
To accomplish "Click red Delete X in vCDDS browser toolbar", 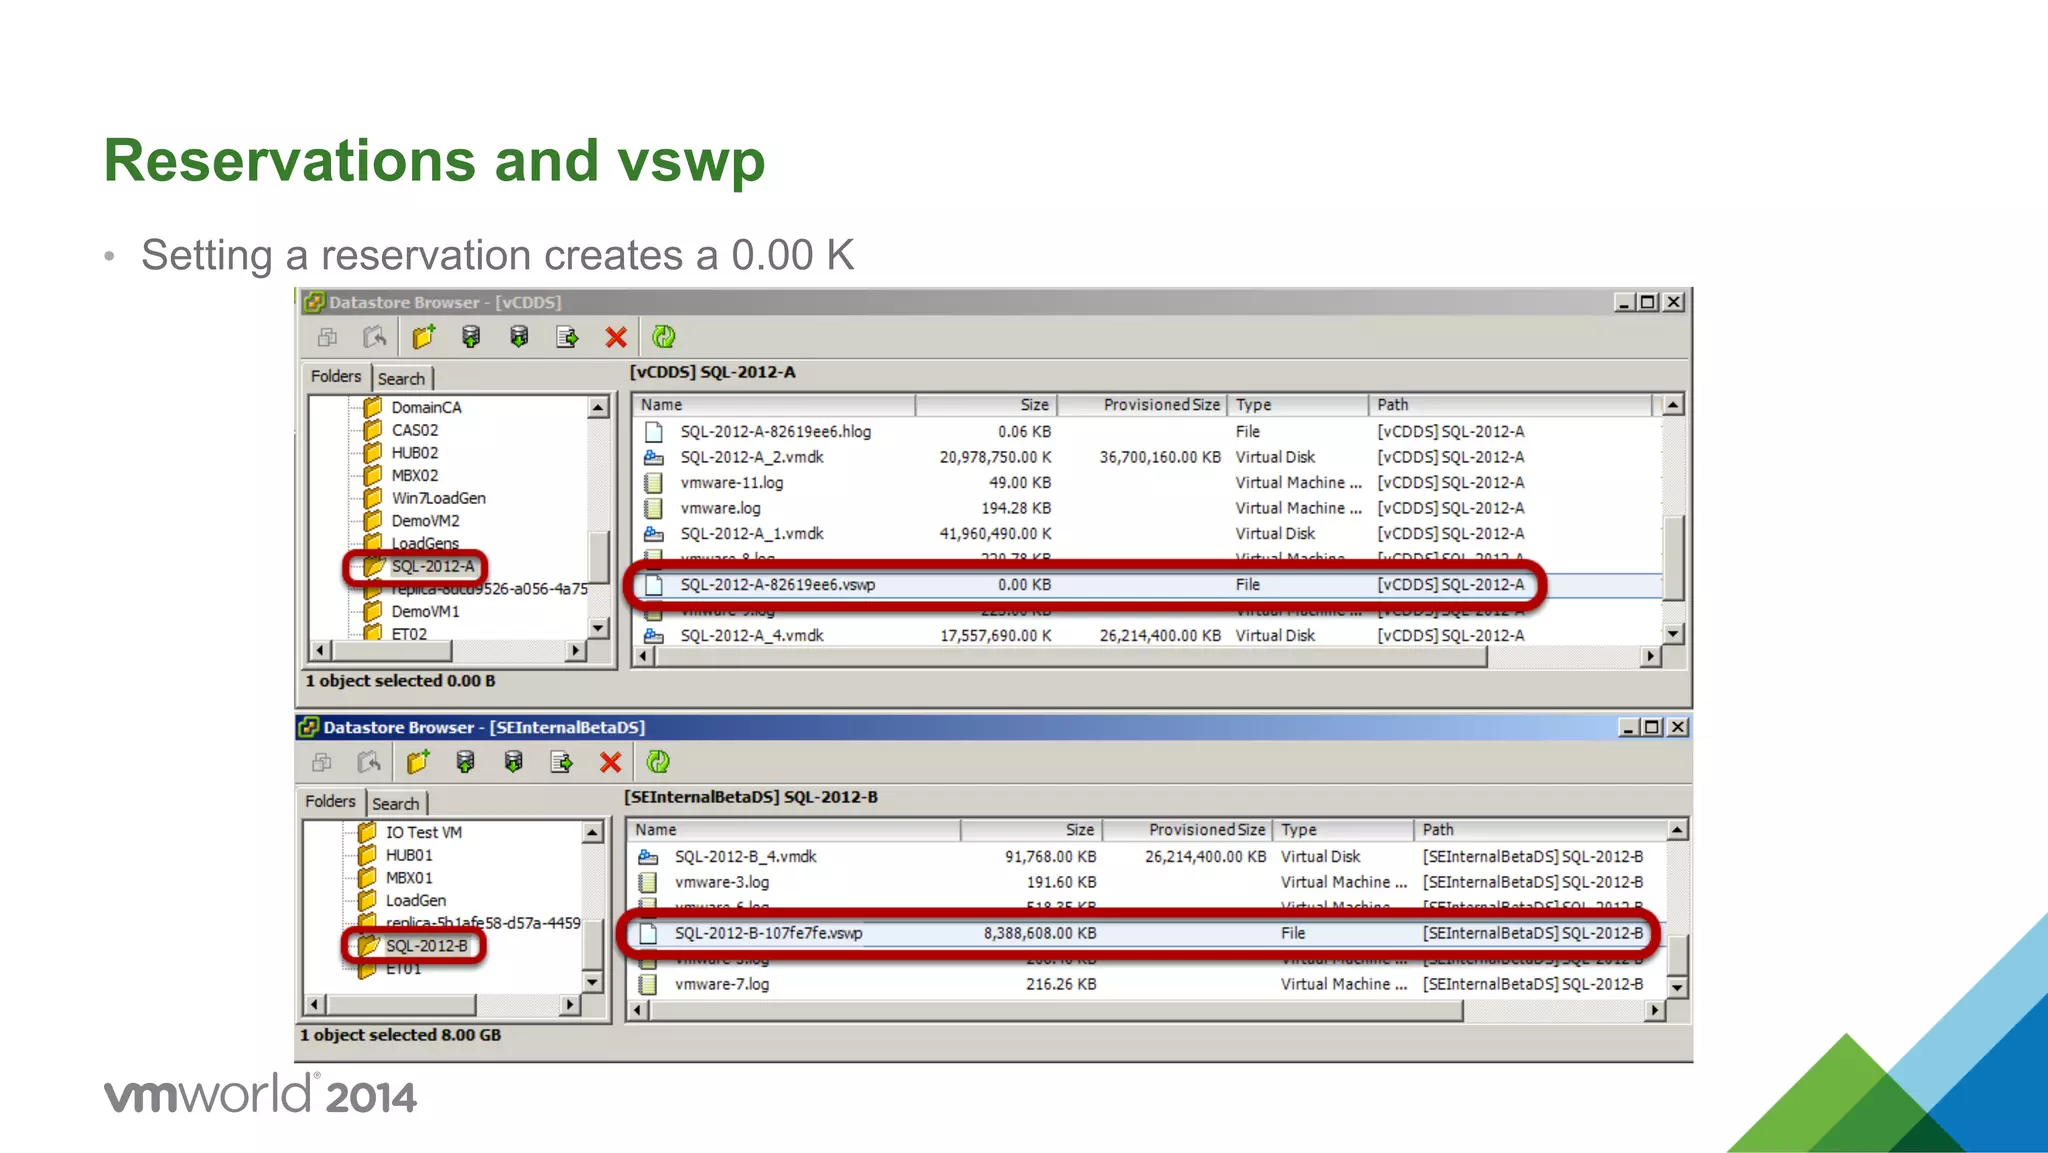I will [x=616, y=337].
